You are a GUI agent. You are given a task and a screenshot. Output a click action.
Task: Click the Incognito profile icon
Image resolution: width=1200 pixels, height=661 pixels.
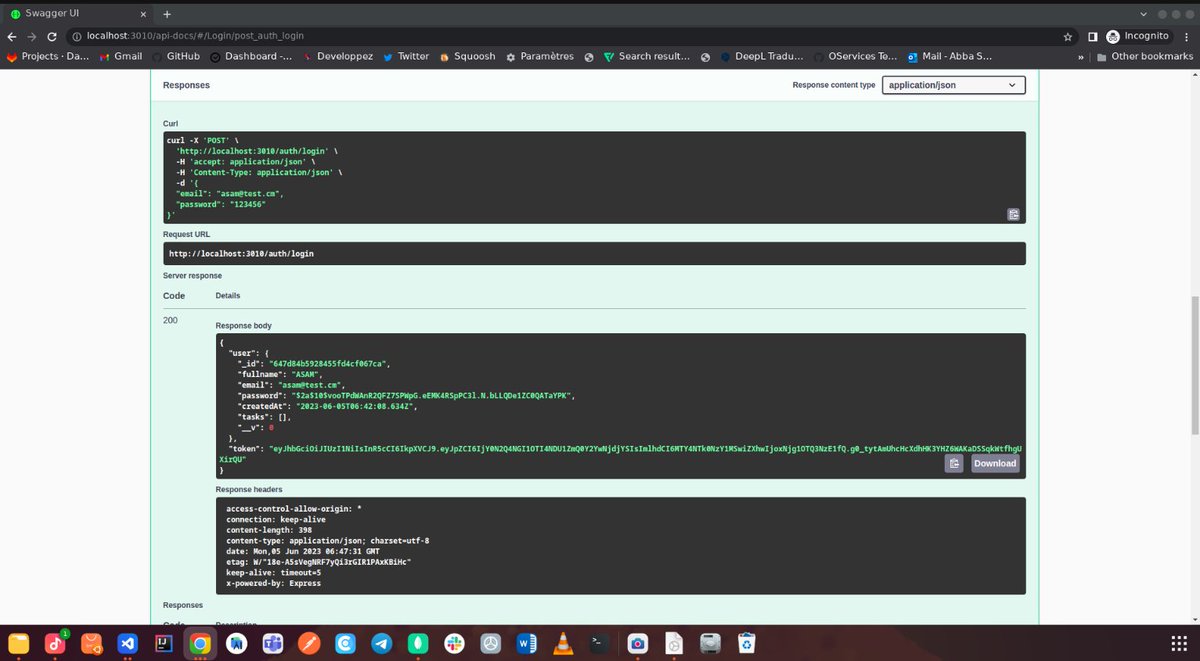[1113, 35]
